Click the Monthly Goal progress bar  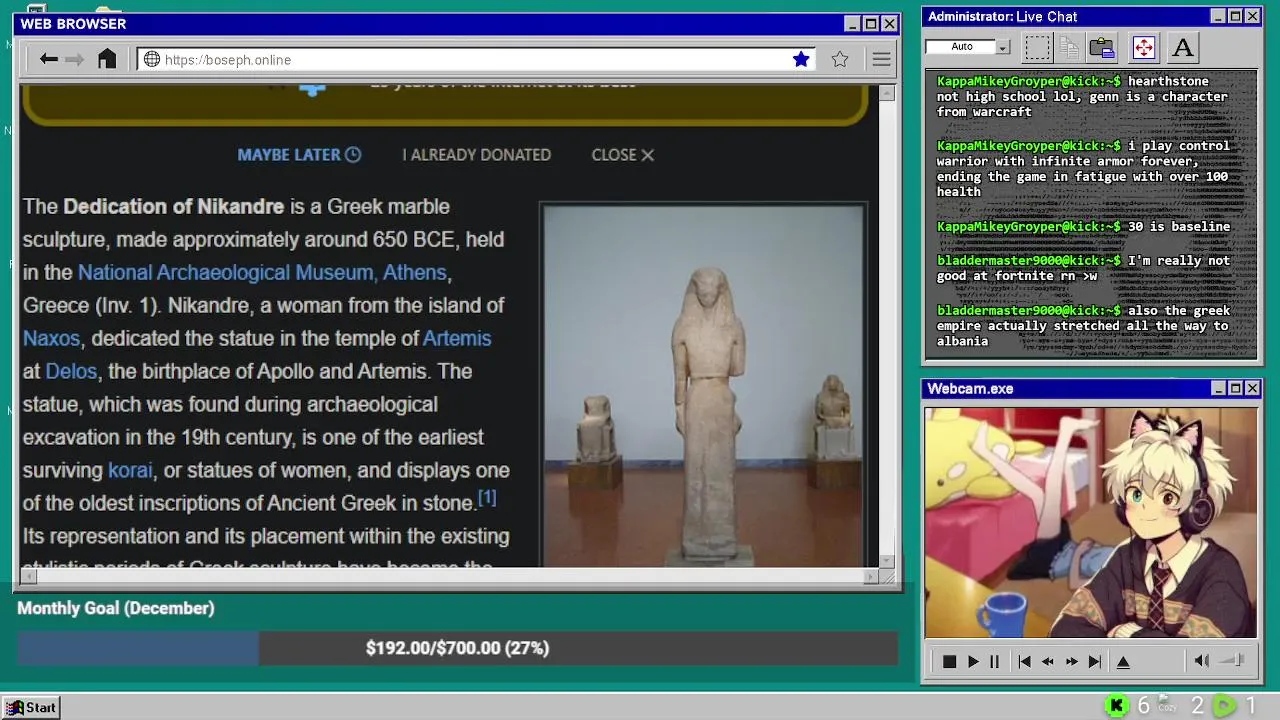point(457,648)
